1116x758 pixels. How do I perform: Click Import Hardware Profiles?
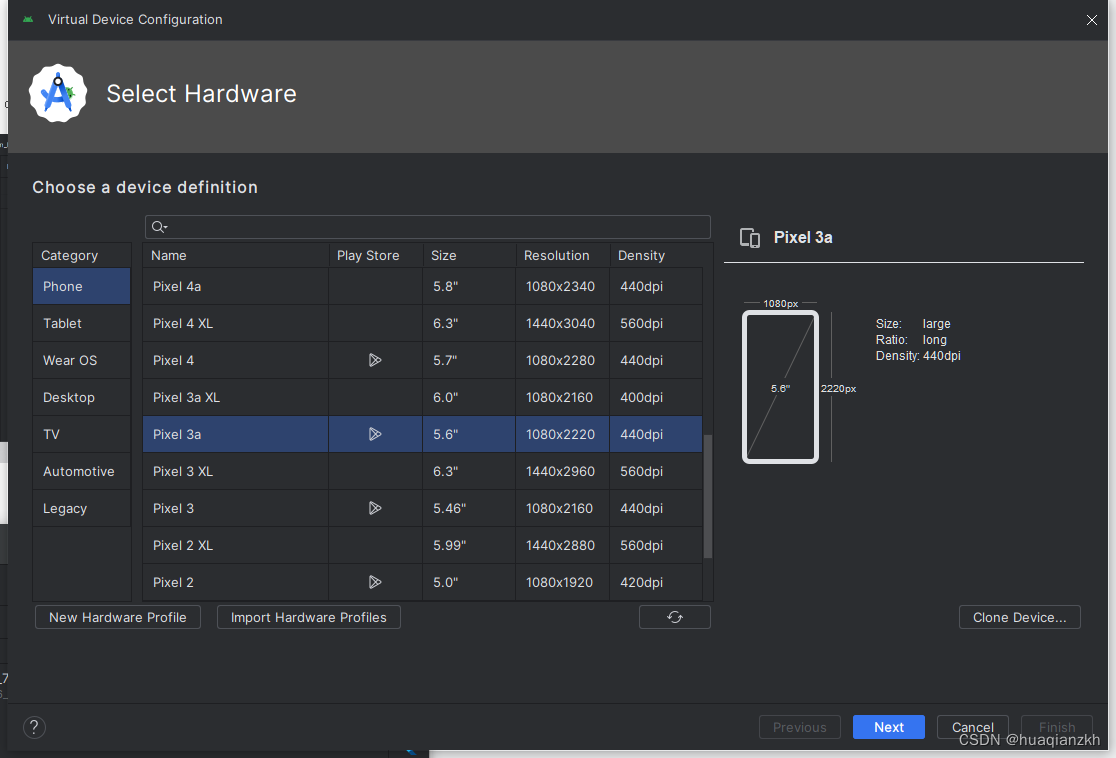tap(308, 617)
